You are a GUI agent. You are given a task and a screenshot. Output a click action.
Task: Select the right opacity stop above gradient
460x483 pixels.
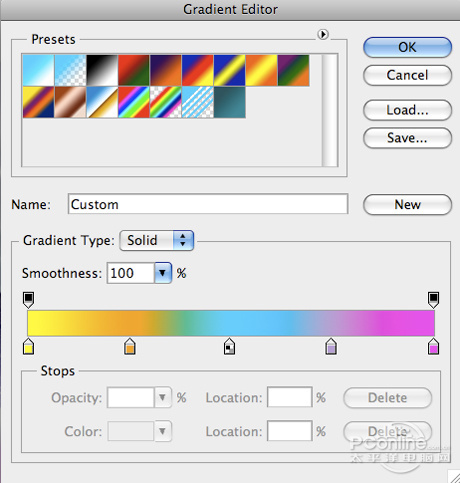(433, 300)
